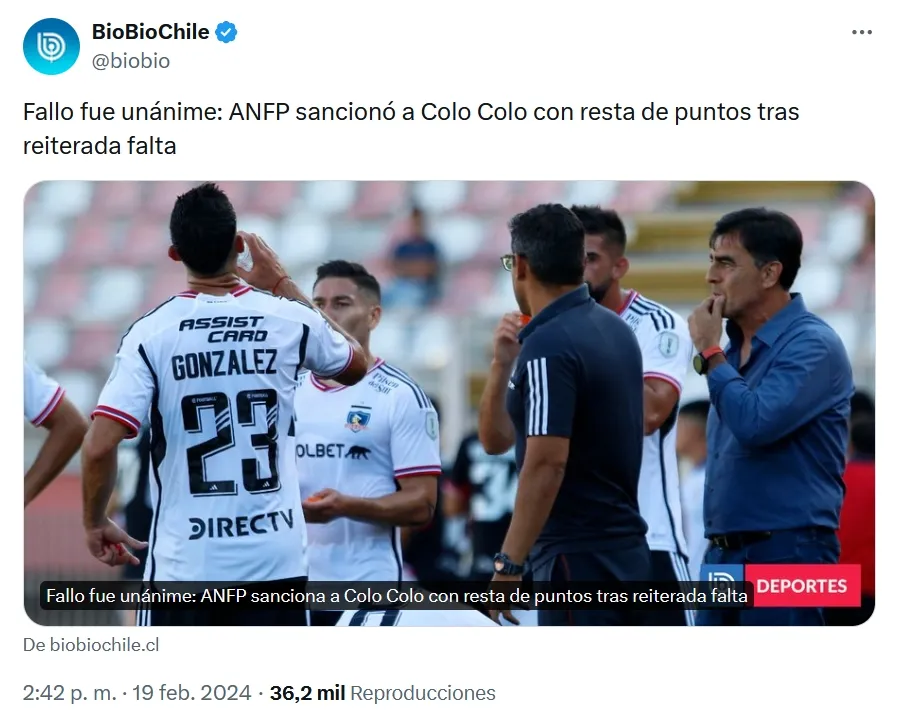Screen dimensions: 898x725
Task: Click the BioBioChile account name
Action: pyautogui.click(x=151, y=32)
